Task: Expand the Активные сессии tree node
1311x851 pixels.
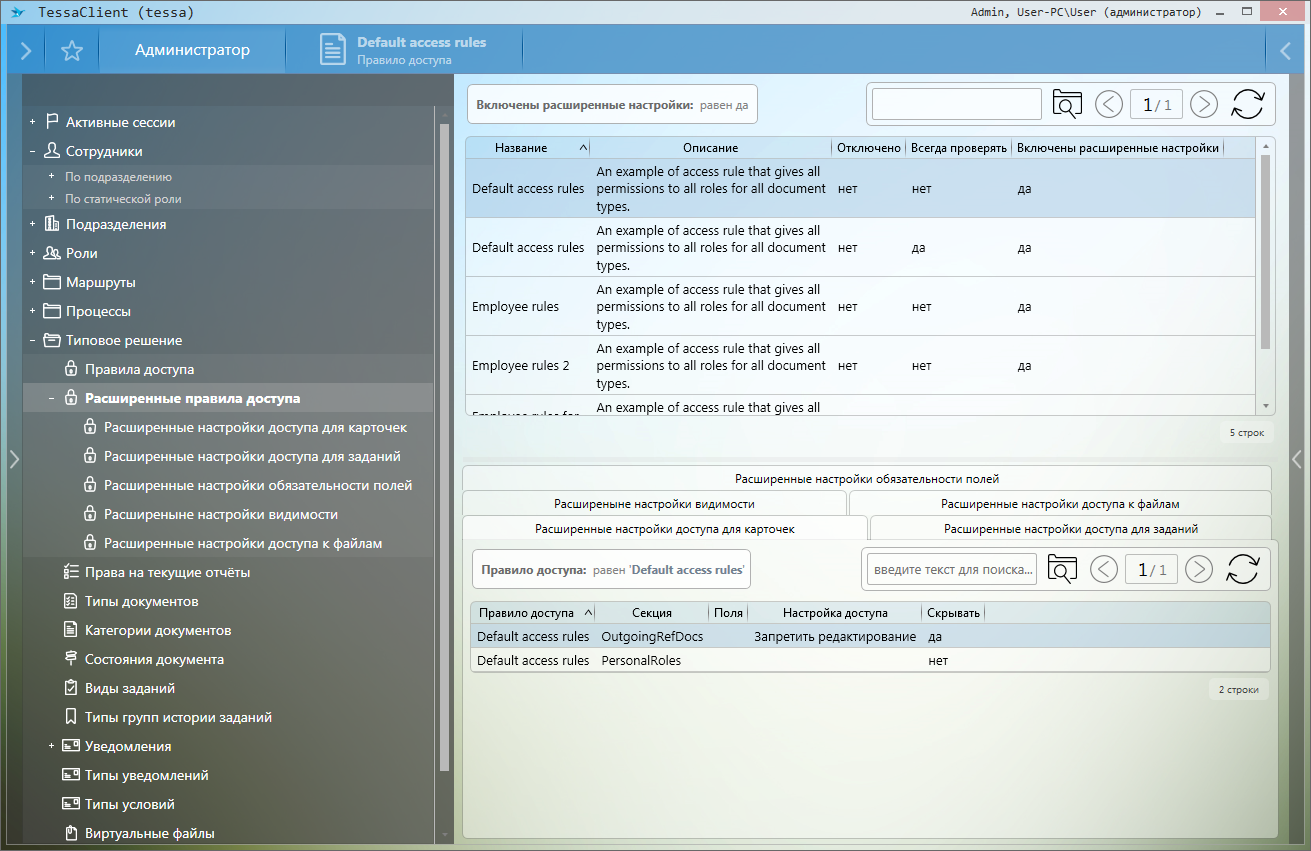Action: pos(33,122)
